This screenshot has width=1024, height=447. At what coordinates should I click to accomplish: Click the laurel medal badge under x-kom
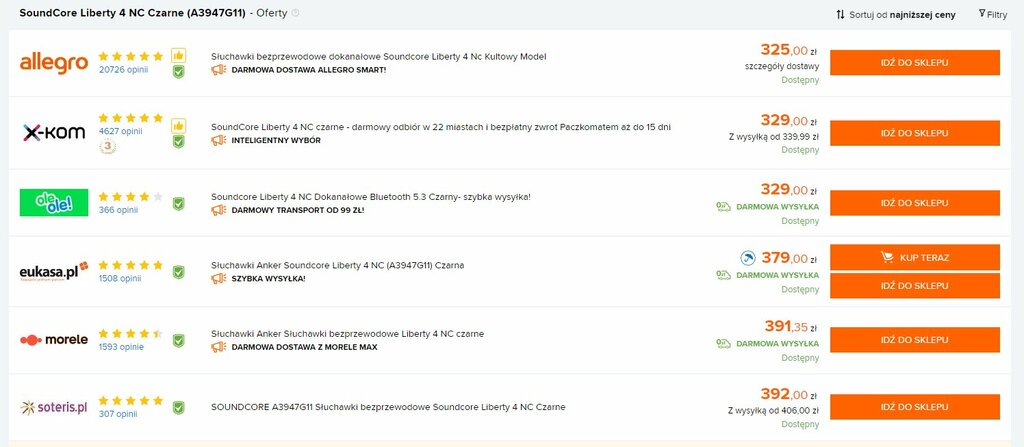(x=108, y=147)
